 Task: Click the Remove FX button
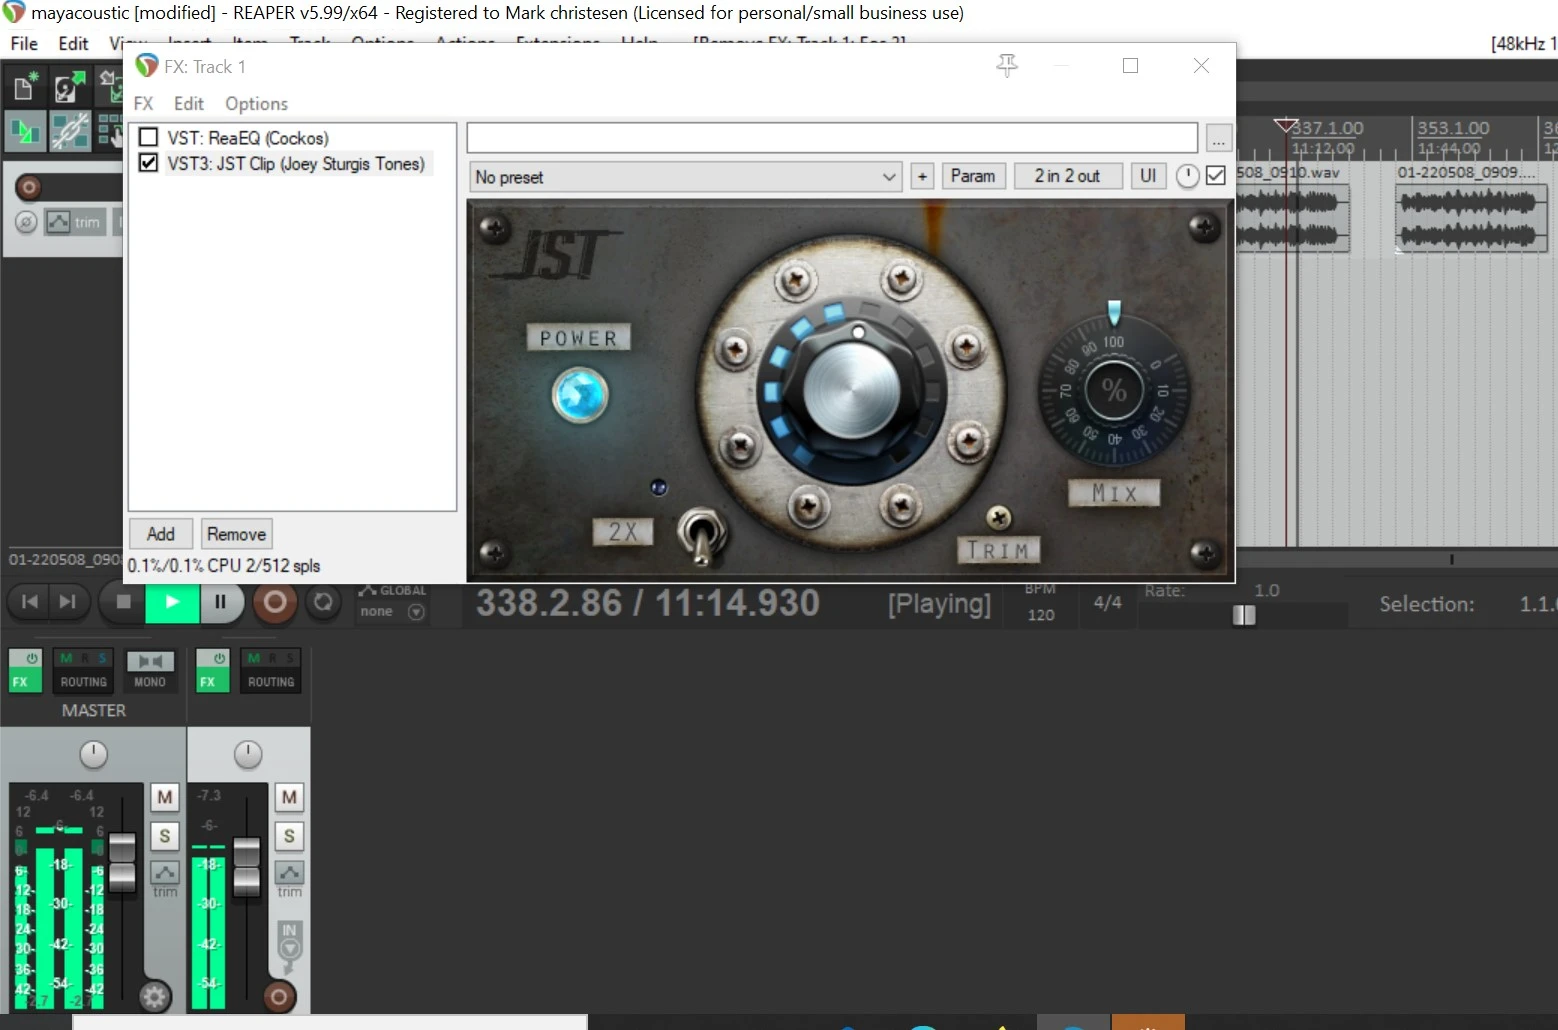(236, 534)
